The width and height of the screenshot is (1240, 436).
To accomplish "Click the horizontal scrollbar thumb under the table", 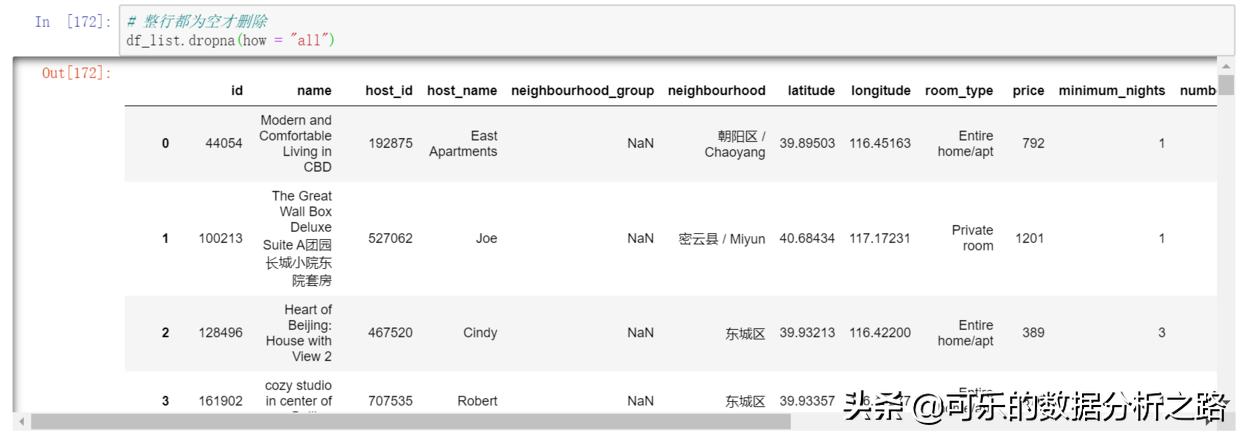I will (412, 422).
